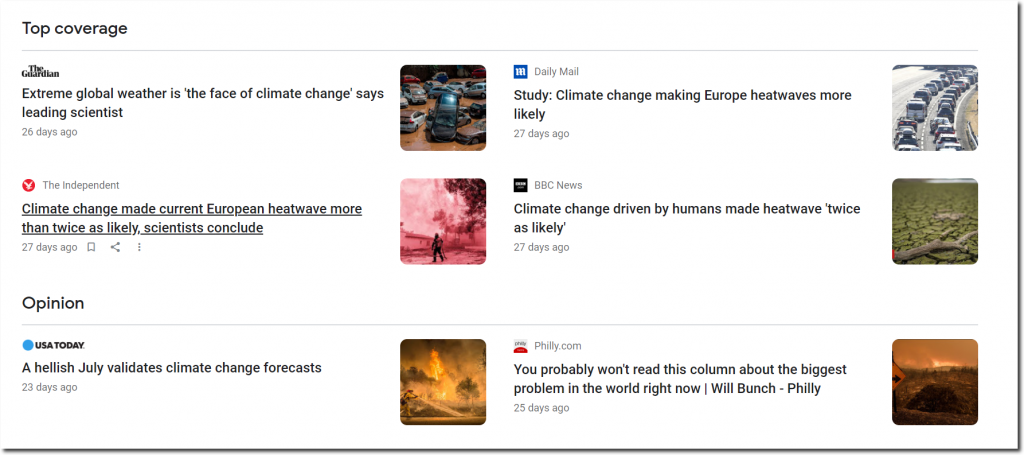The width and height of the screenshot is (1024, 455).
Task: Read the BBC 'twice as likely' heatwave article
Action: point(686,218)
